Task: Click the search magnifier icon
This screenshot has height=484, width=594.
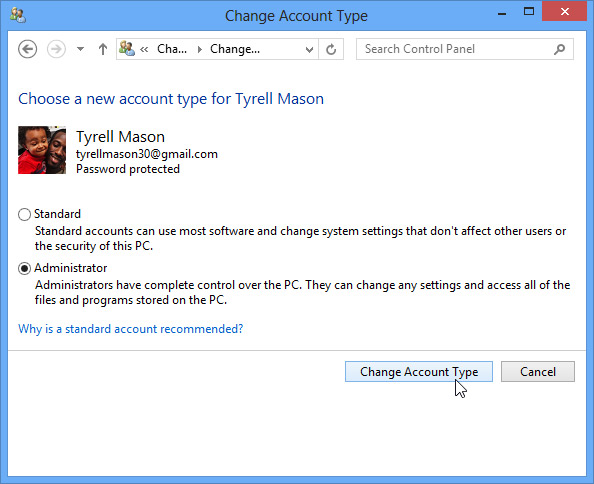Action: [559, 49]
